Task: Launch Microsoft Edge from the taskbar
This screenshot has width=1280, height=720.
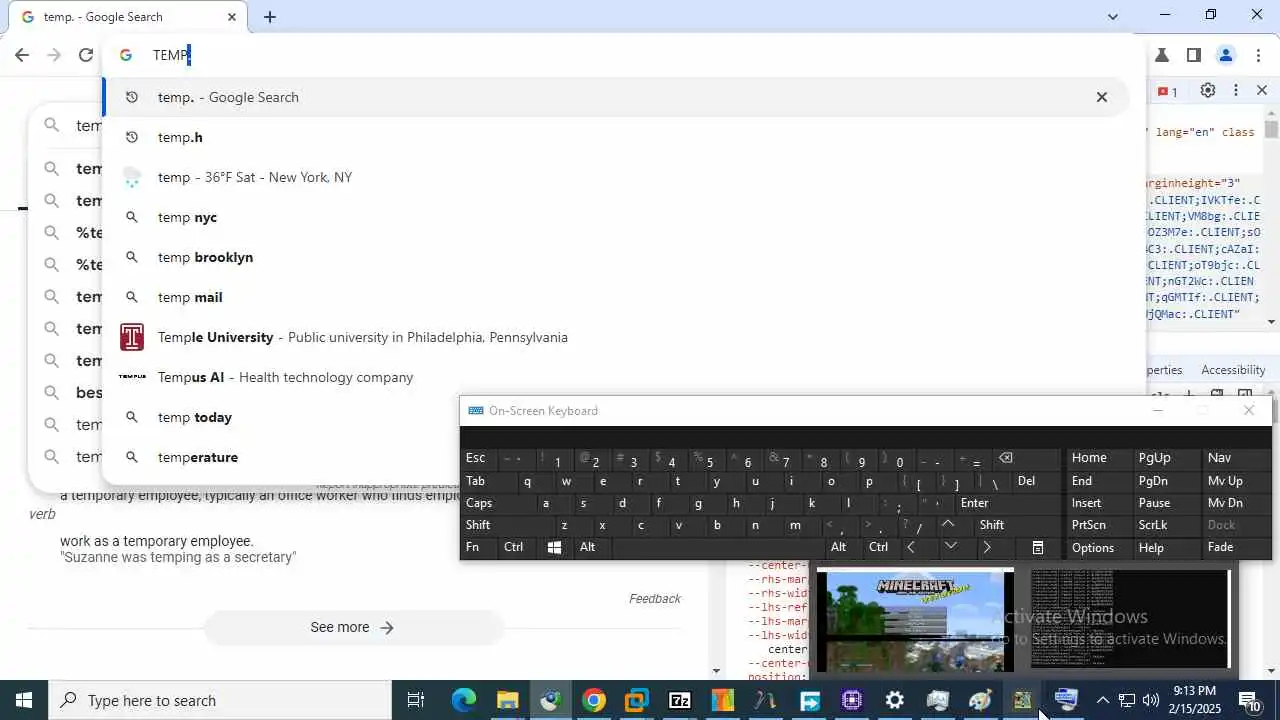Action: tap(464, 700)
